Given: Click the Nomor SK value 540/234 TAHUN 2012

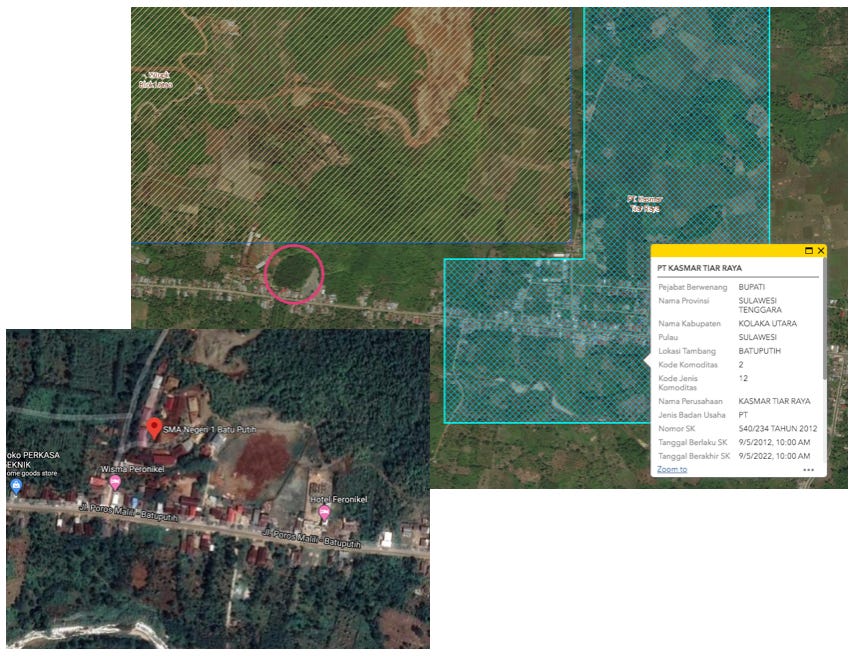Looking at the screenshot, I should [x=778, y=429].
